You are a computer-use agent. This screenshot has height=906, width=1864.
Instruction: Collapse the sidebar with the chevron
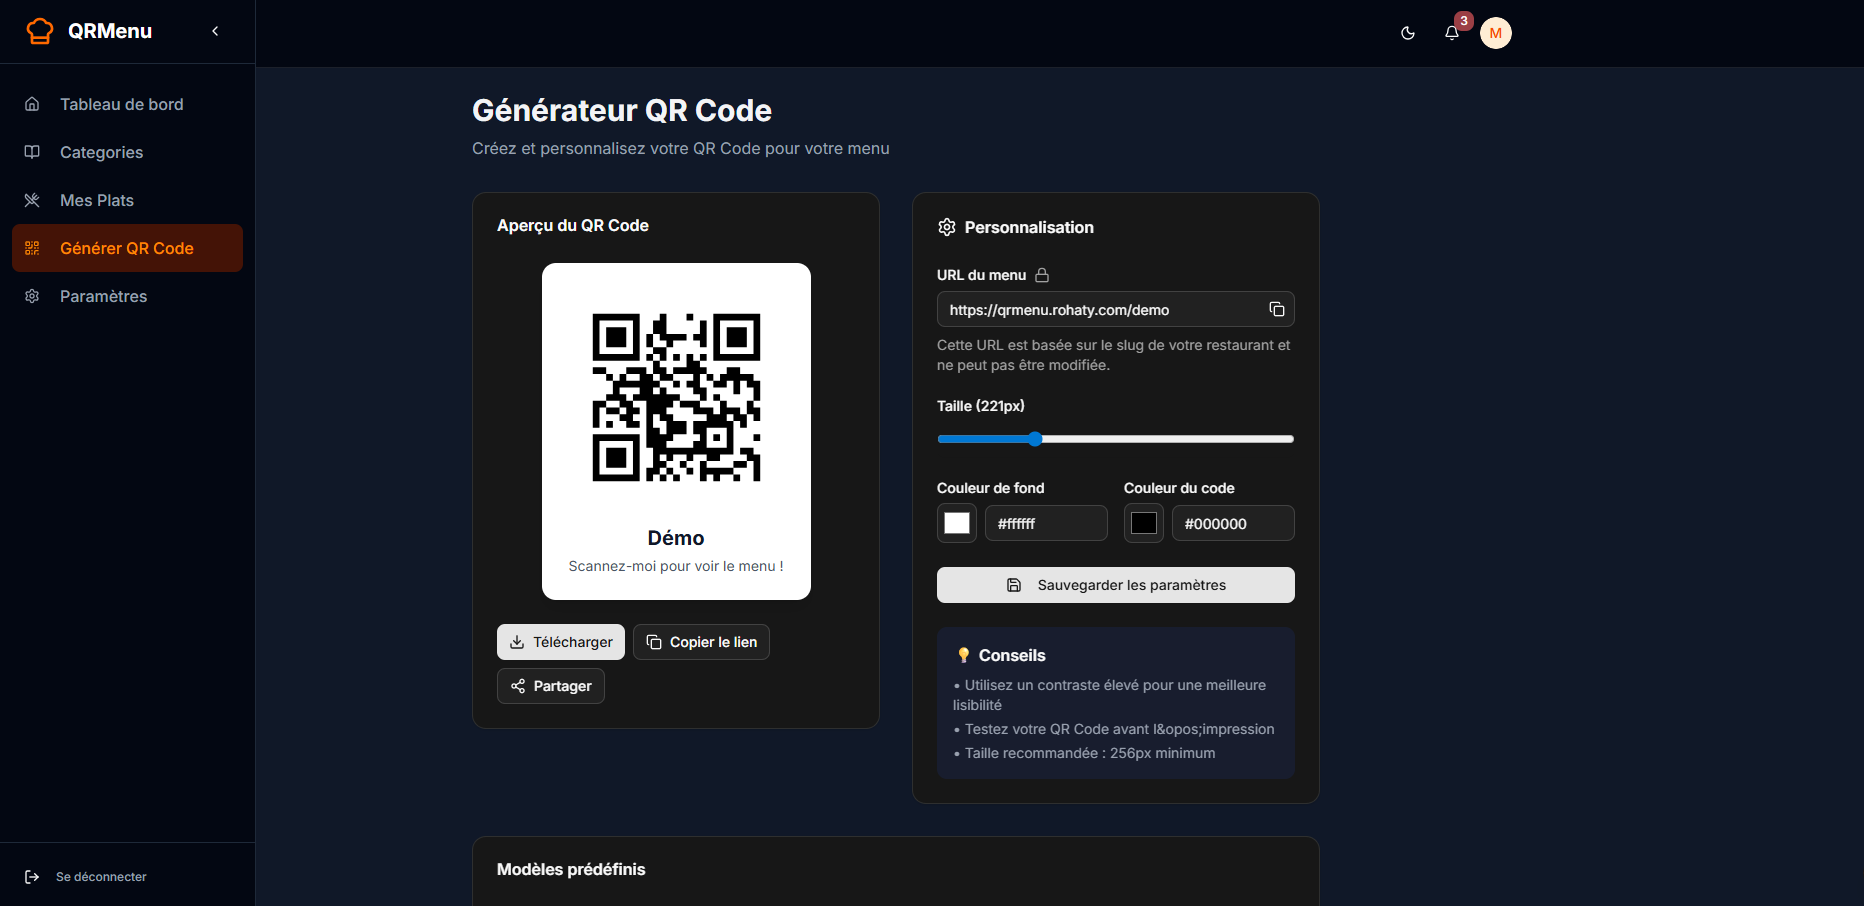click(215, 31)
